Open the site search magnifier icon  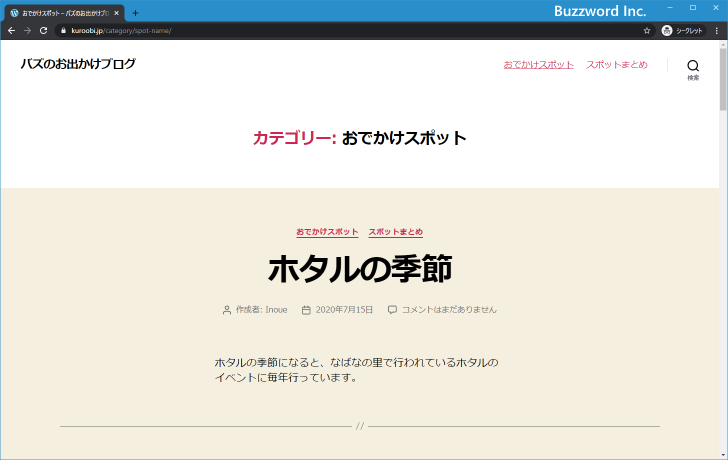point(693,66)
